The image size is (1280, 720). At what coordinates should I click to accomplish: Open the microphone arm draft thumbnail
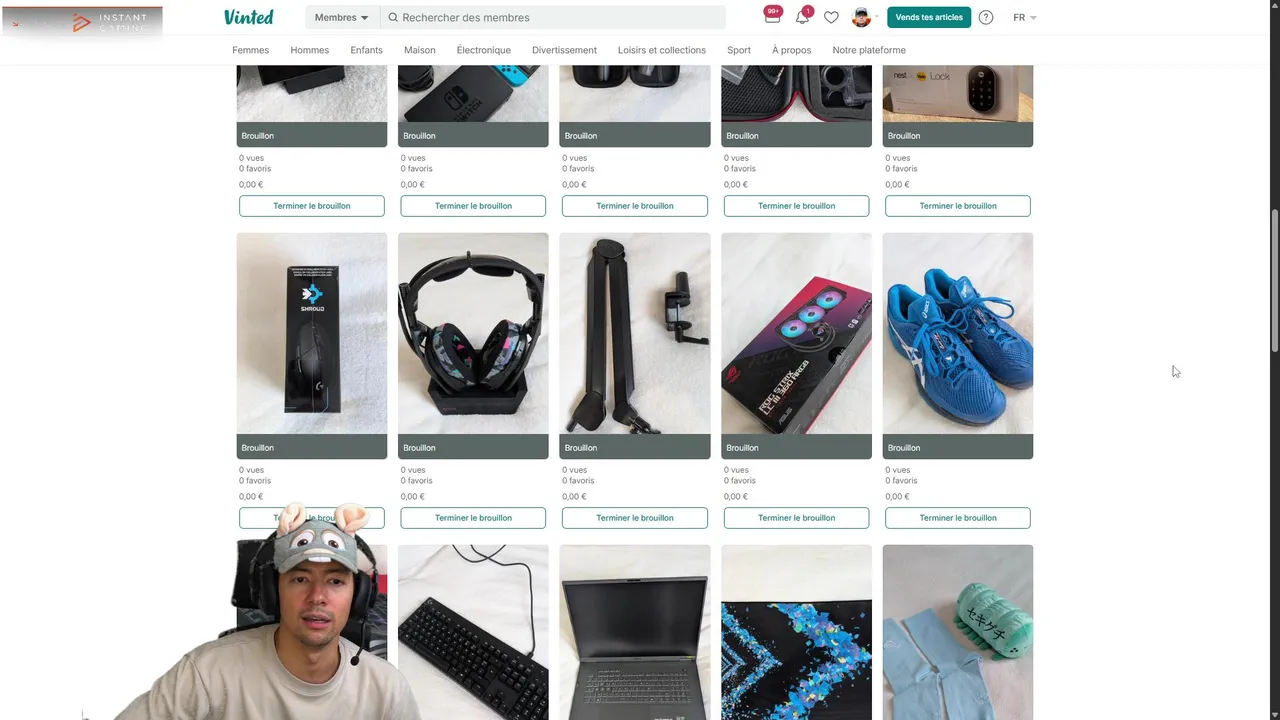[635, 333]
